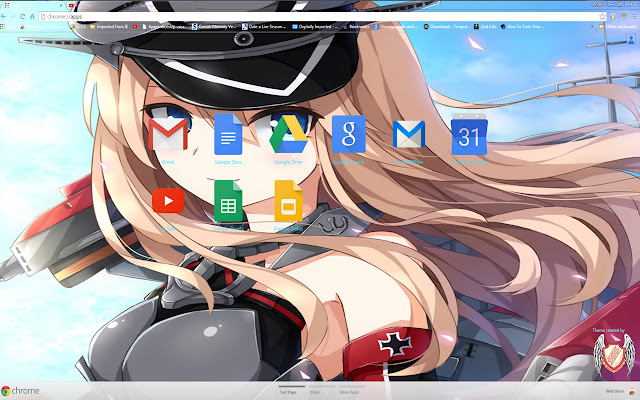Switch to the third browser tab

click(157, 5)
